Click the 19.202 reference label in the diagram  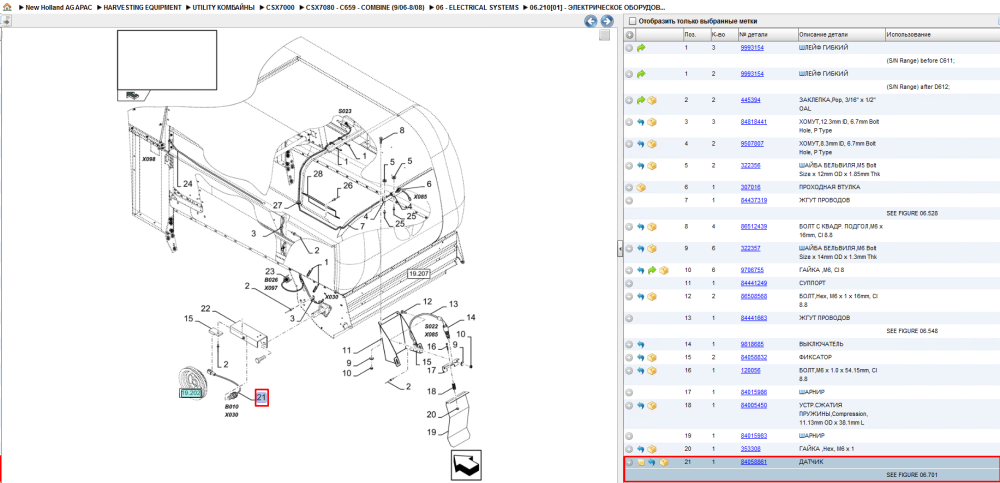click(x=191, y=393)
